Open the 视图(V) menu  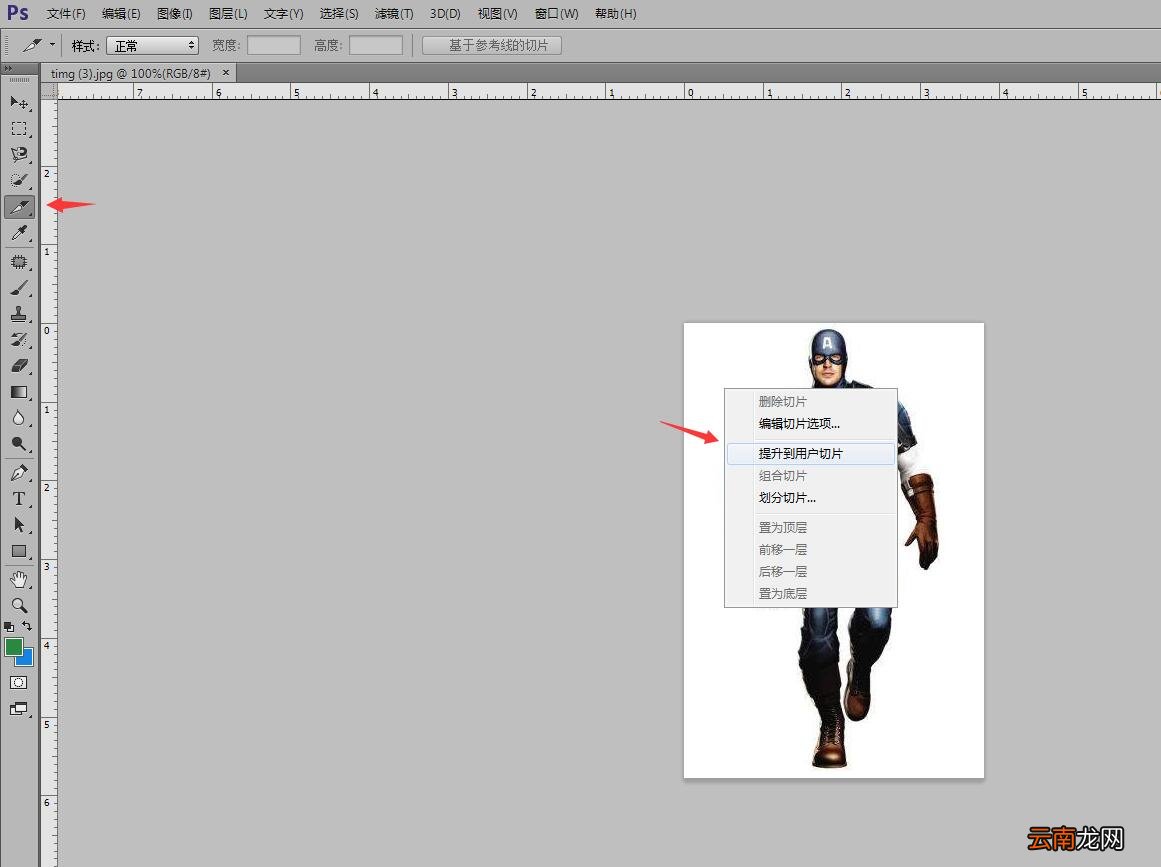click(498, 14)
